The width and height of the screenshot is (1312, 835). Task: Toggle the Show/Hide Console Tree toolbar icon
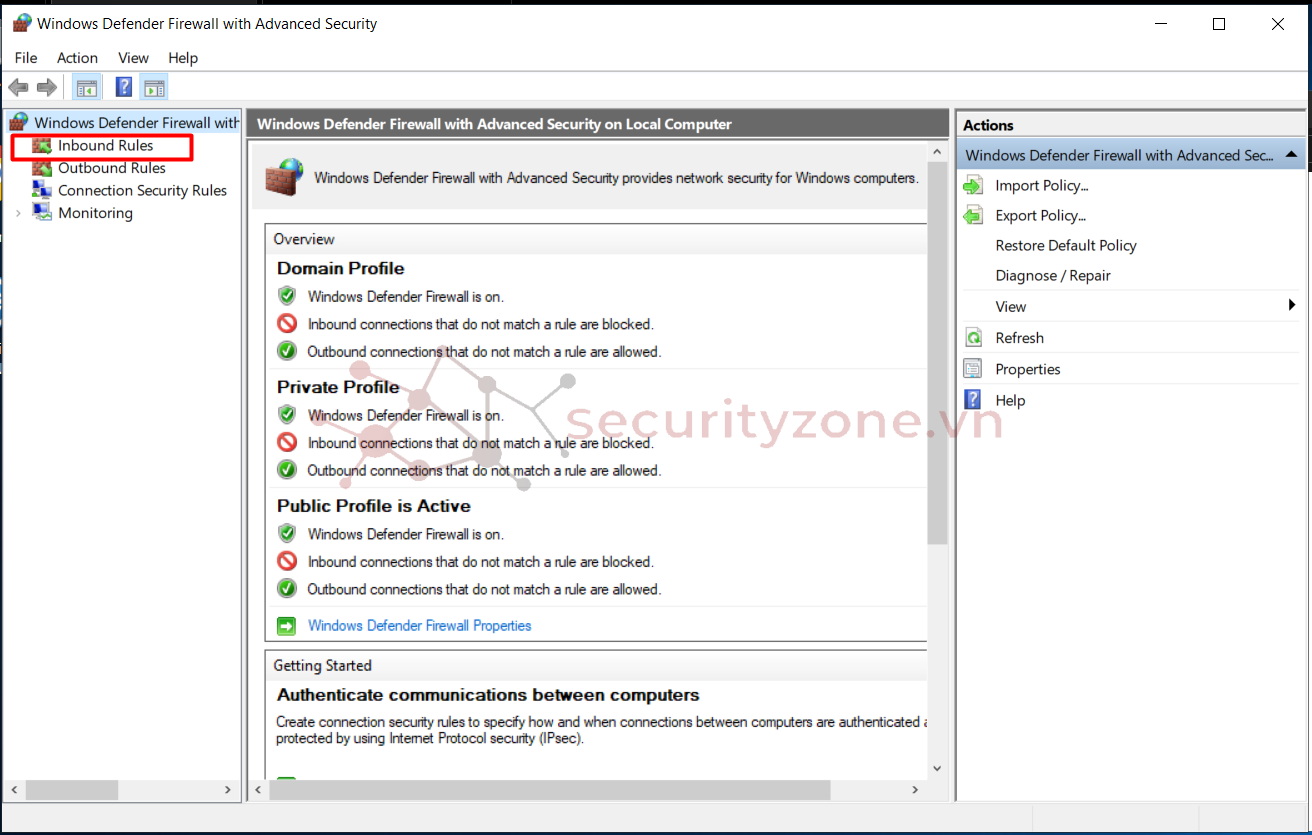[x=87, y=87]
